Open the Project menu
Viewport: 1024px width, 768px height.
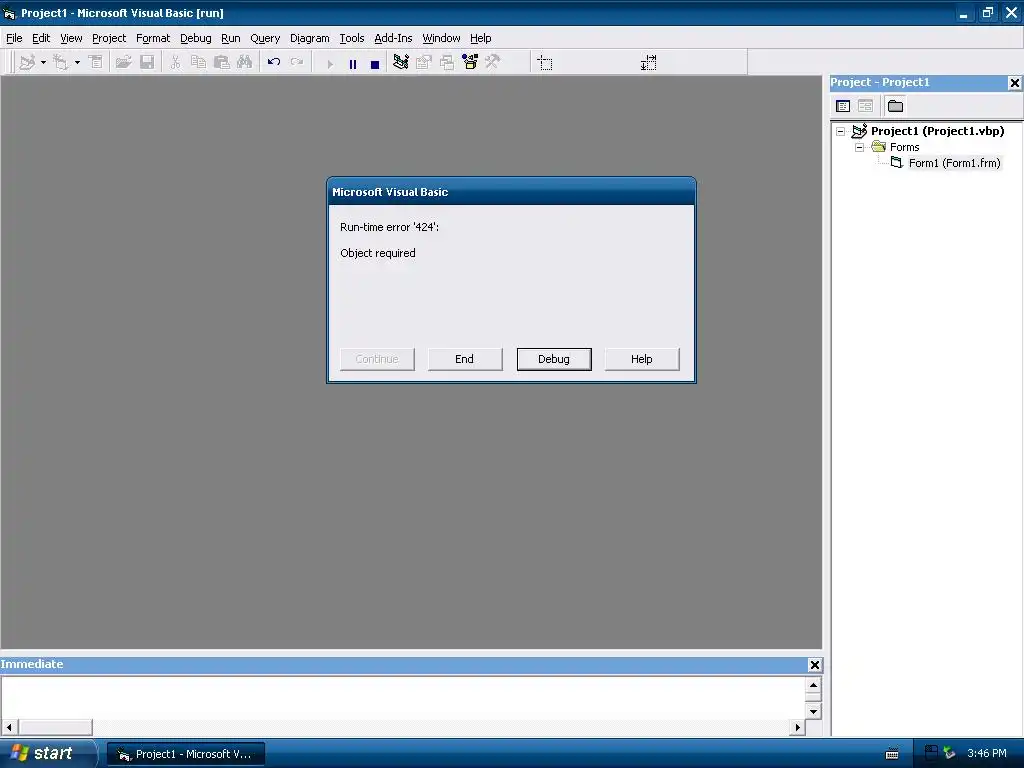tap(109, 38)
